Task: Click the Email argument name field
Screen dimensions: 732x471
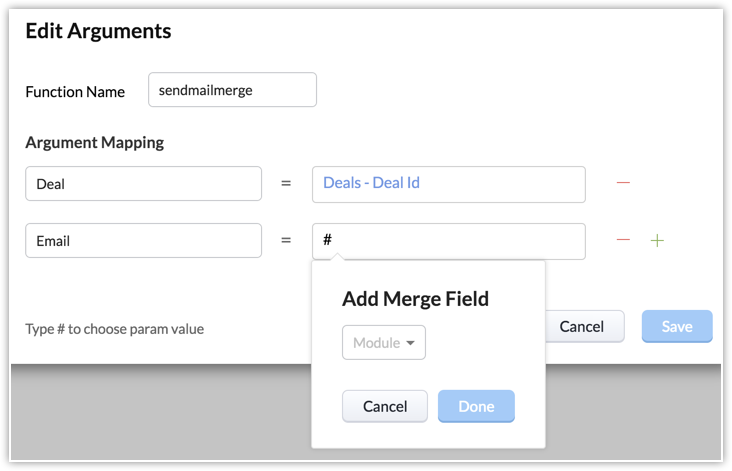Action: pos(143,241)
